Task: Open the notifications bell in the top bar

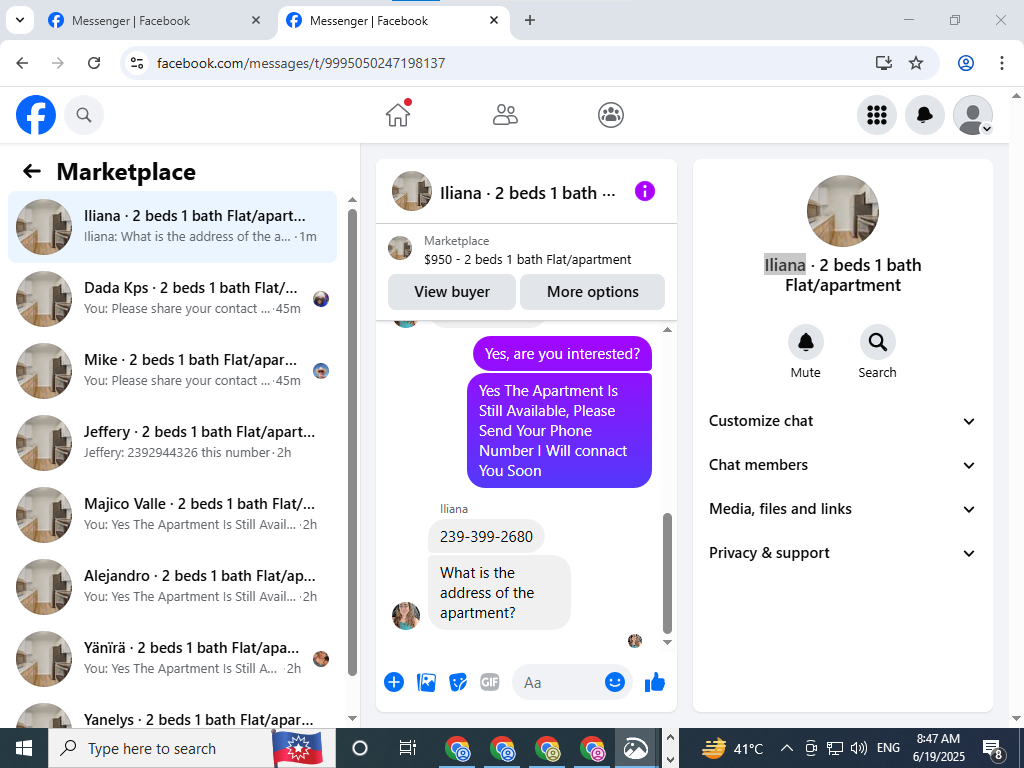Action: coord(925,115)
